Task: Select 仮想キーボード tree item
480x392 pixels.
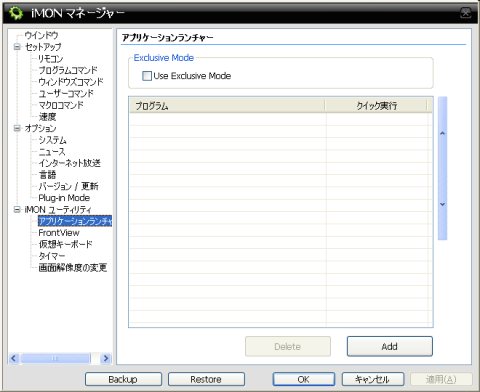Action: point(65,244)
